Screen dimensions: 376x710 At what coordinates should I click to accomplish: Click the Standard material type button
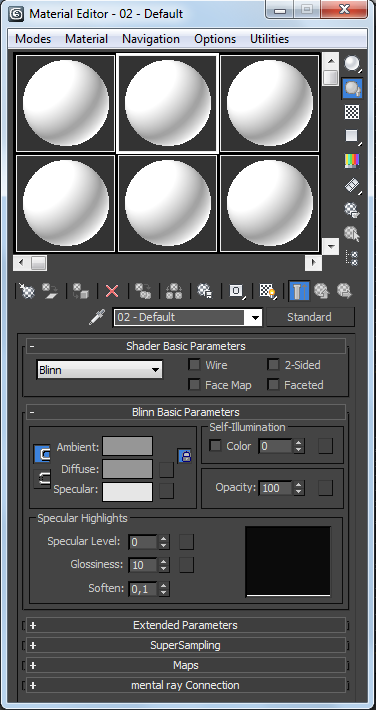click(310, 317)
